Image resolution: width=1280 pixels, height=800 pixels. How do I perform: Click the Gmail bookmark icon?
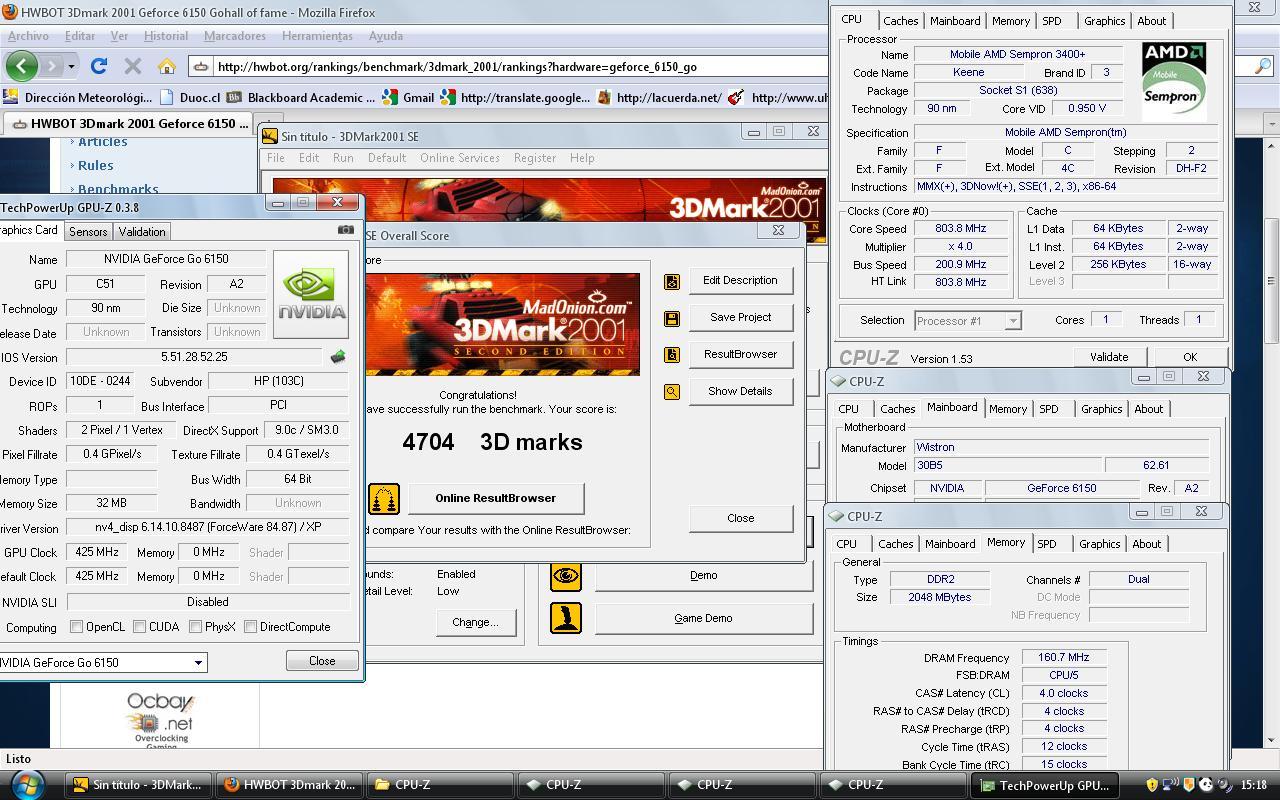(391, 97)
